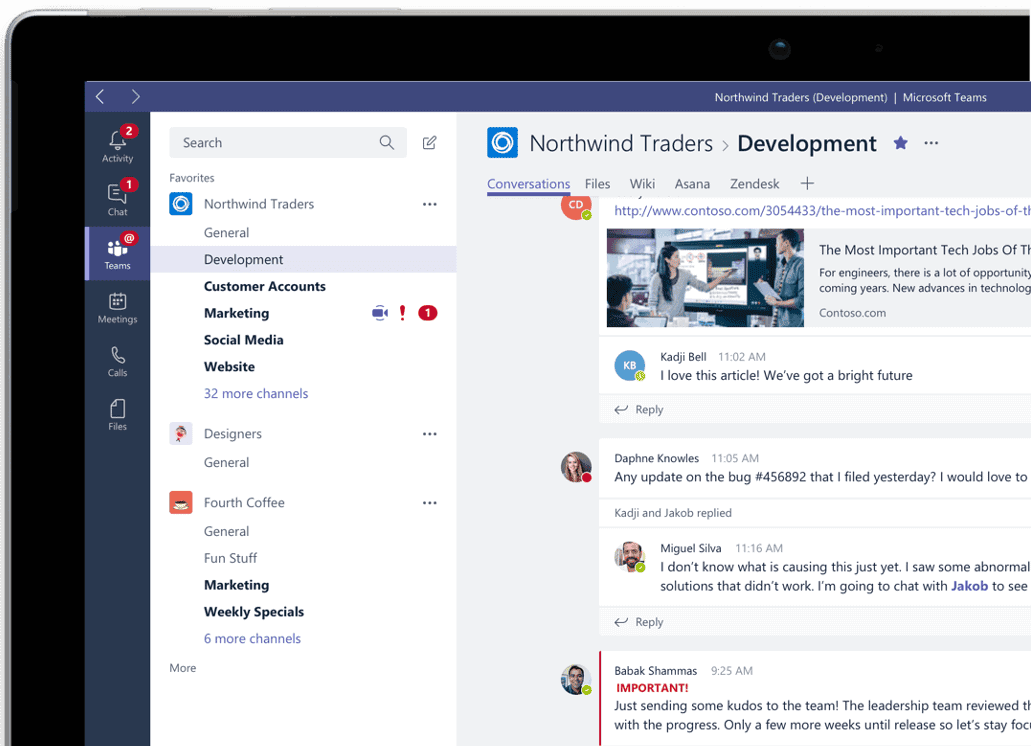Open more options for Northwind Traders team
This screenshot has width=1031, height=746.
[x=430, y=204]
